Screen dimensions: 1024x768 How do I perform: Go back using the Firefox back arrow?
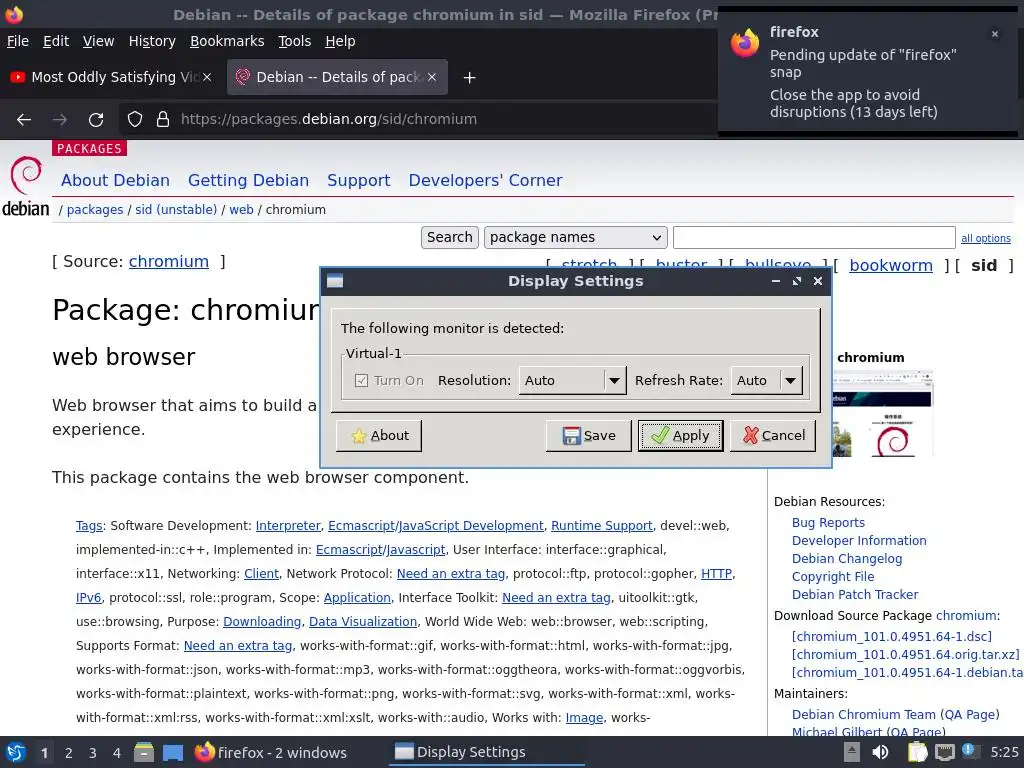pos(24,120)
